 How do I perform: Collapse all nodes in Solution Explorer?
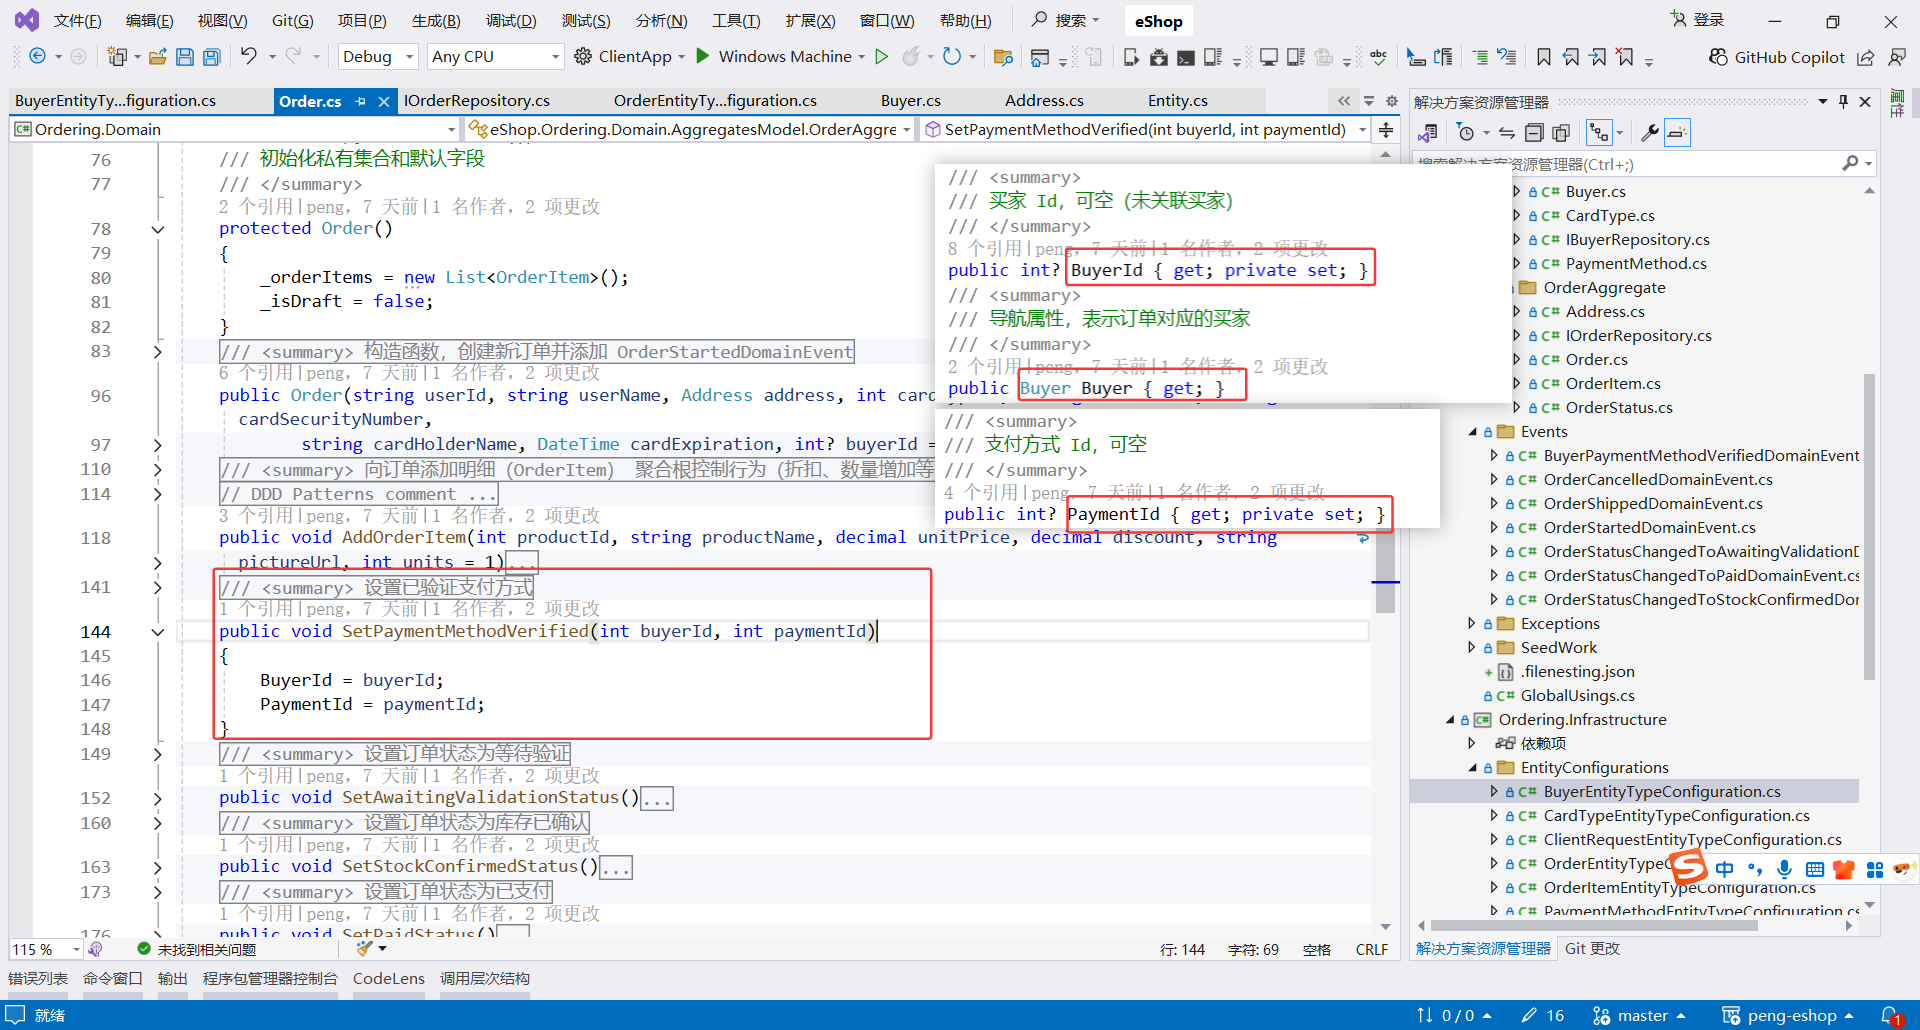pyautogui.click(x=1534, y=132)
